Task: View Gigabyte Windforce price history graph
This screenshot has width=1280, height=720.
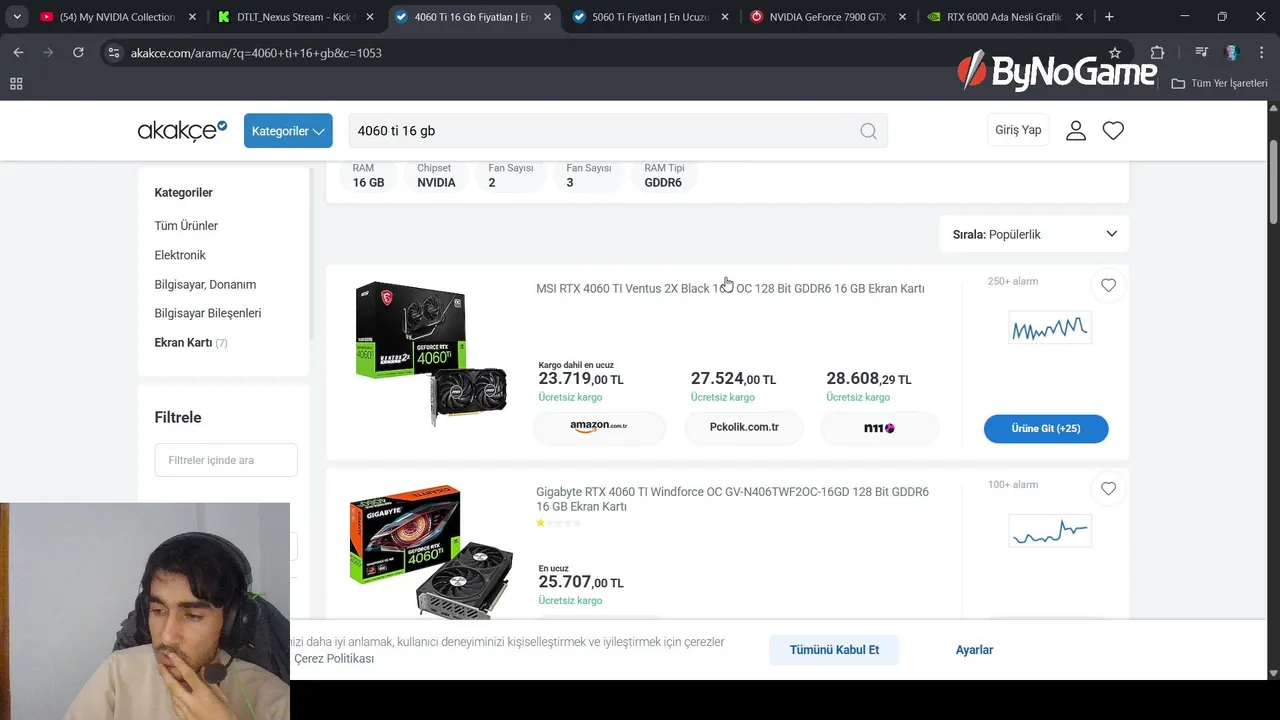Action: [1050, 530]
